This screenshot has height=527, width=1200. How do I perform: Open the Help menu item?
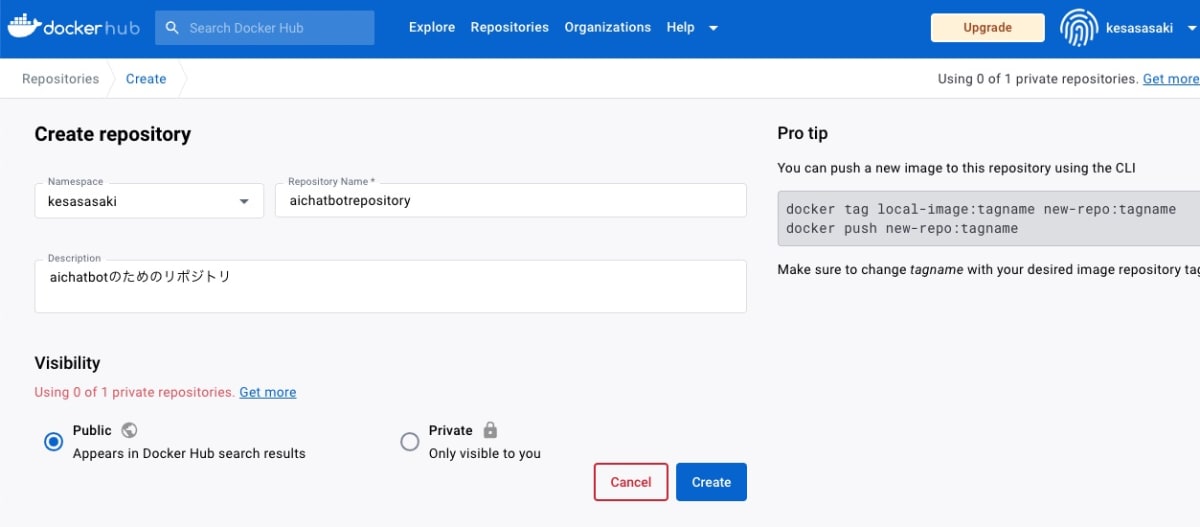click(681, 28)
